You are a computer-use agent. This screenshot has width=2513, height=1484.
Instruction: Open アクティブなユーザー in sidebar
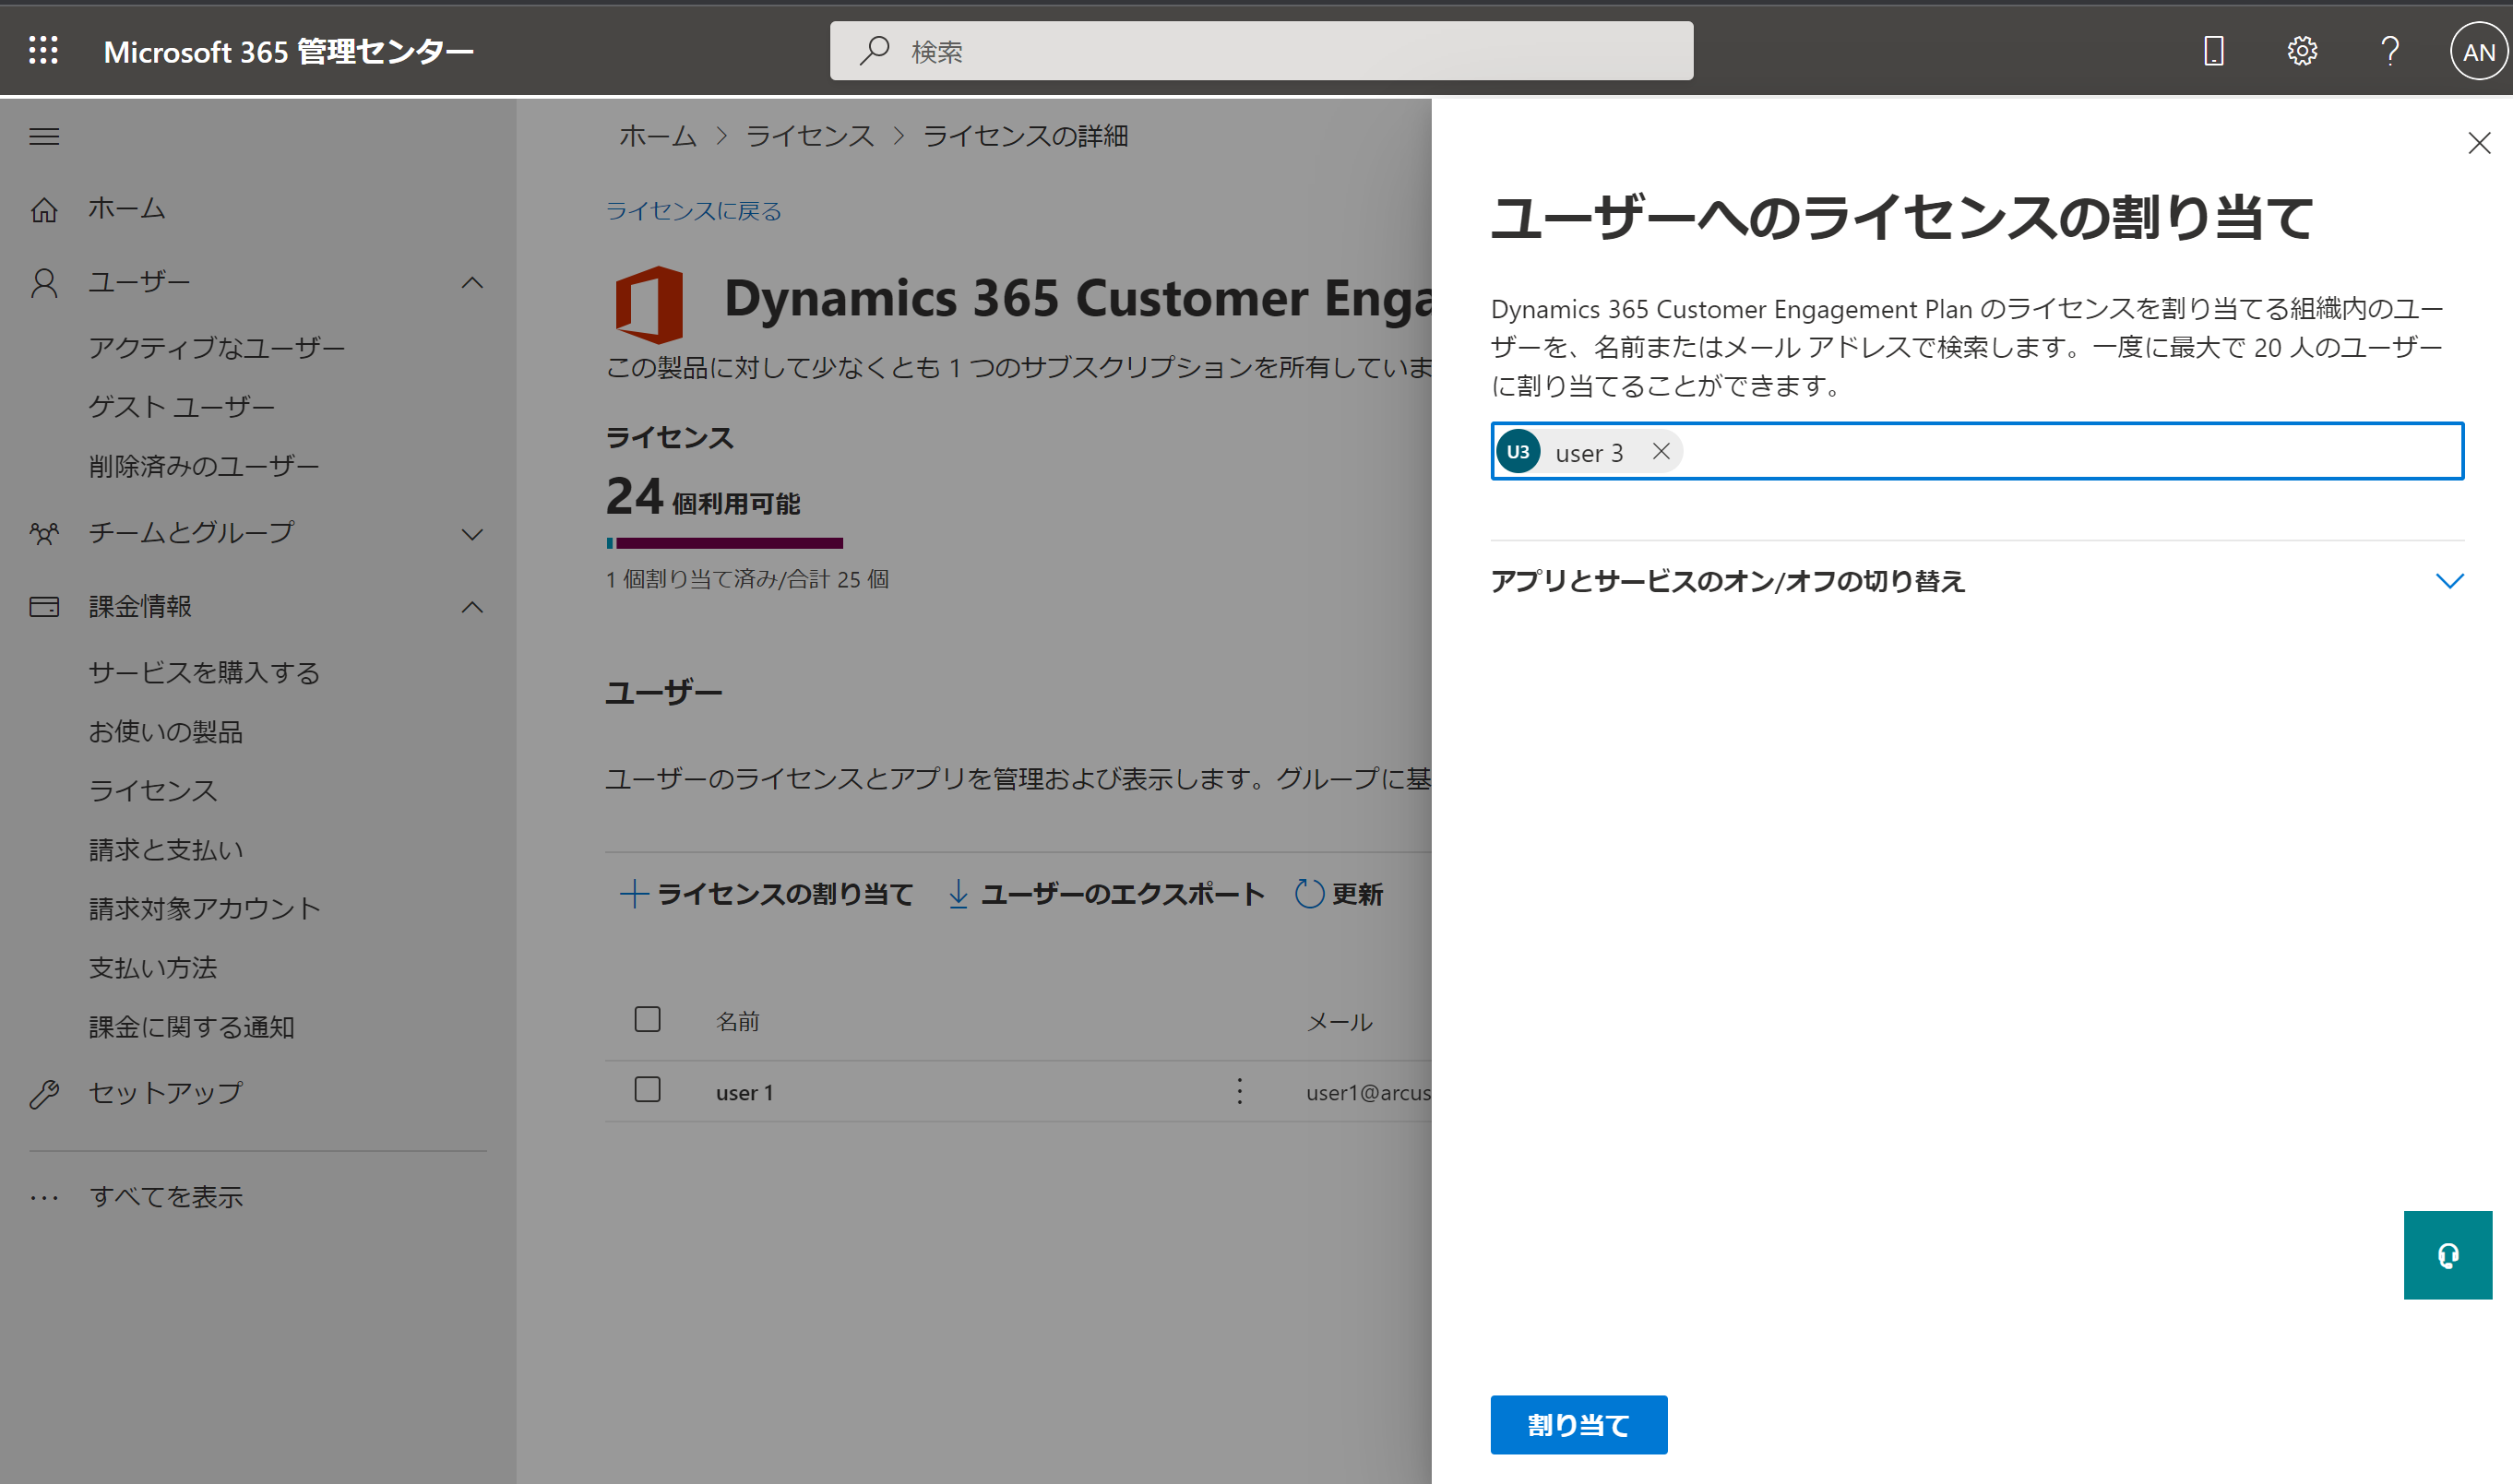pyautogui.click(x=217, y=348)
